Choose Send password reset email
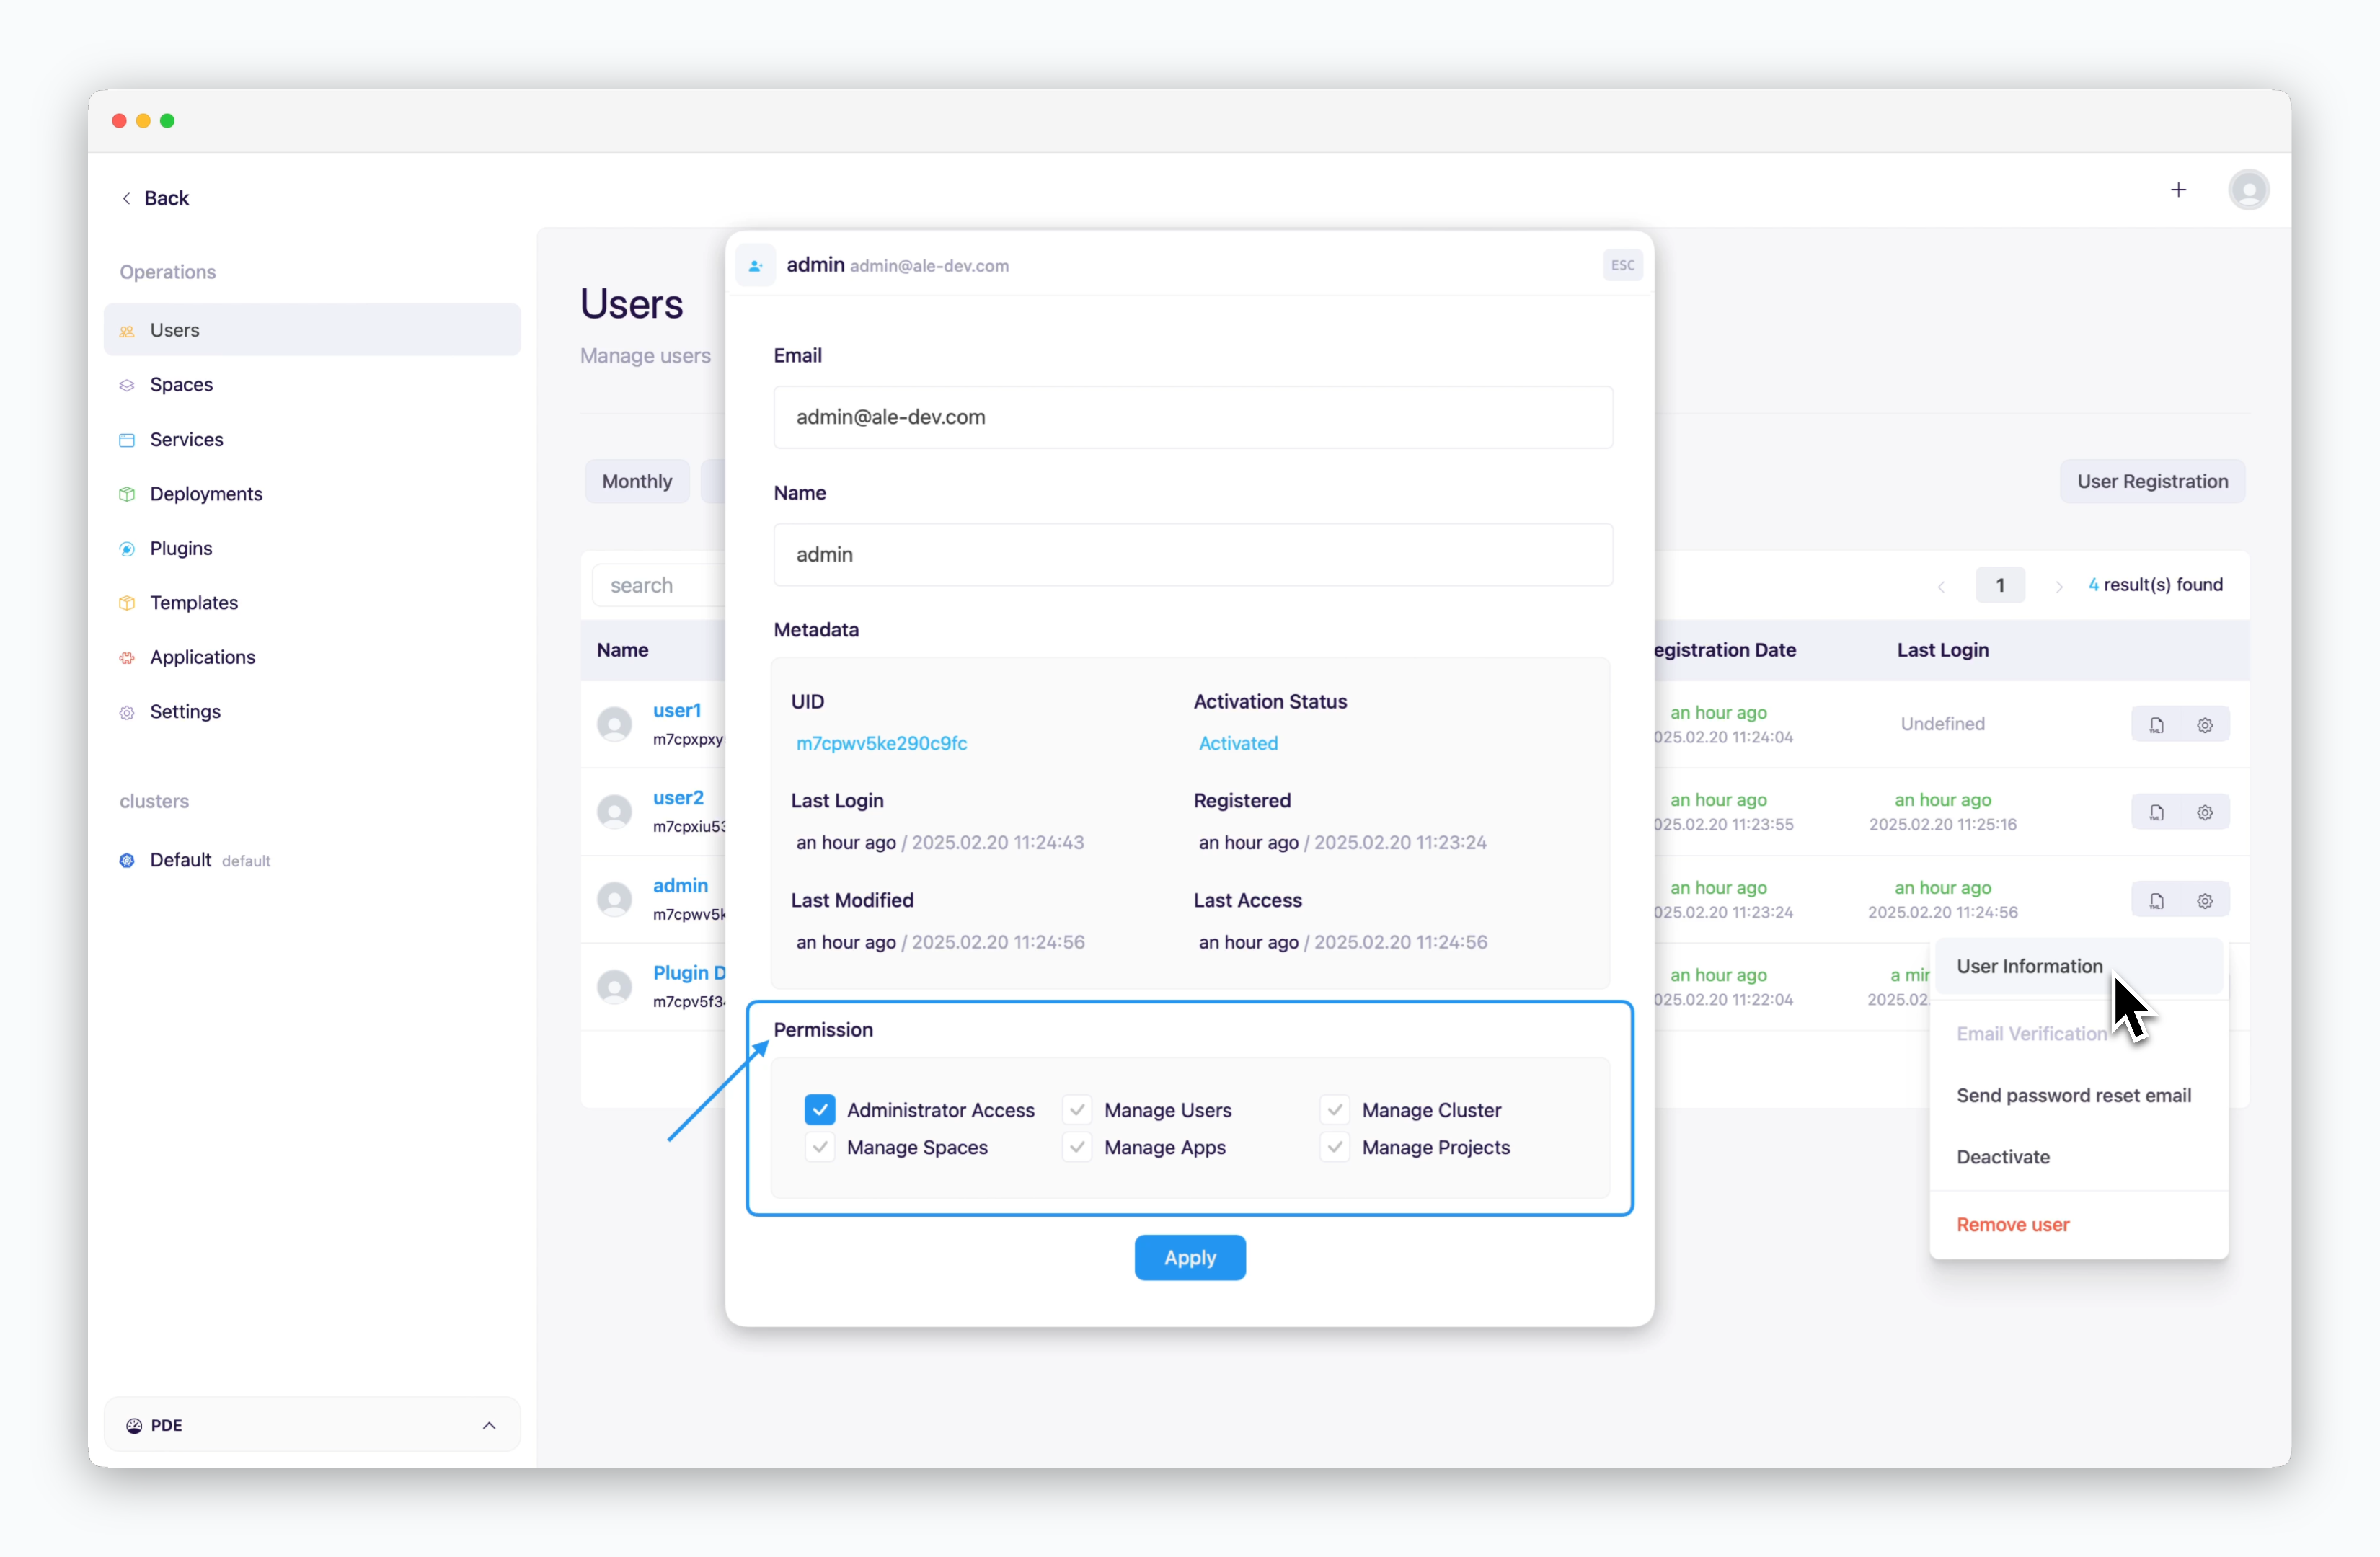Image resolution: width=2380 pixels, height=1557 pixels. pyautogui.click(x=2078, y=1095)
